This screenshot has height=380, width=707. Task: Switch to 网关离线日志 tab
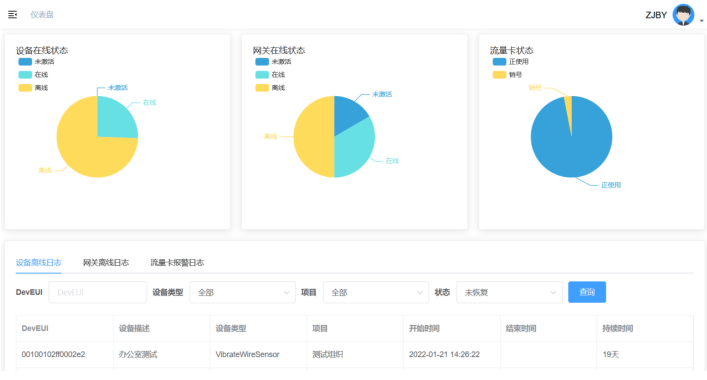(106, 262)
